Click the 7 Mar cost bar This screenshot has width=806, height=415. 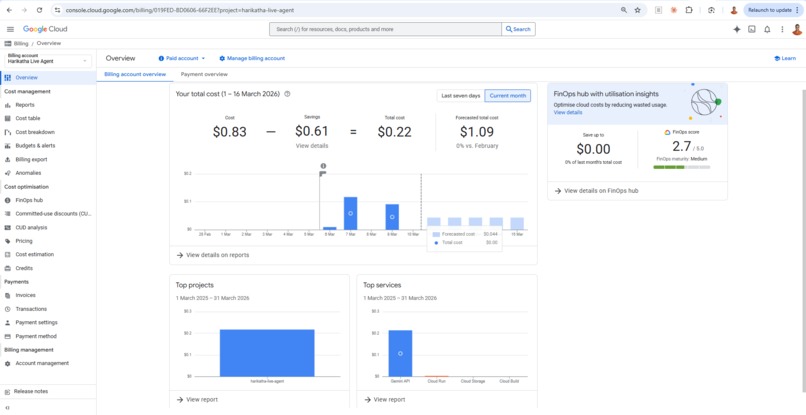pyautogui.click(x=351, y=213)
